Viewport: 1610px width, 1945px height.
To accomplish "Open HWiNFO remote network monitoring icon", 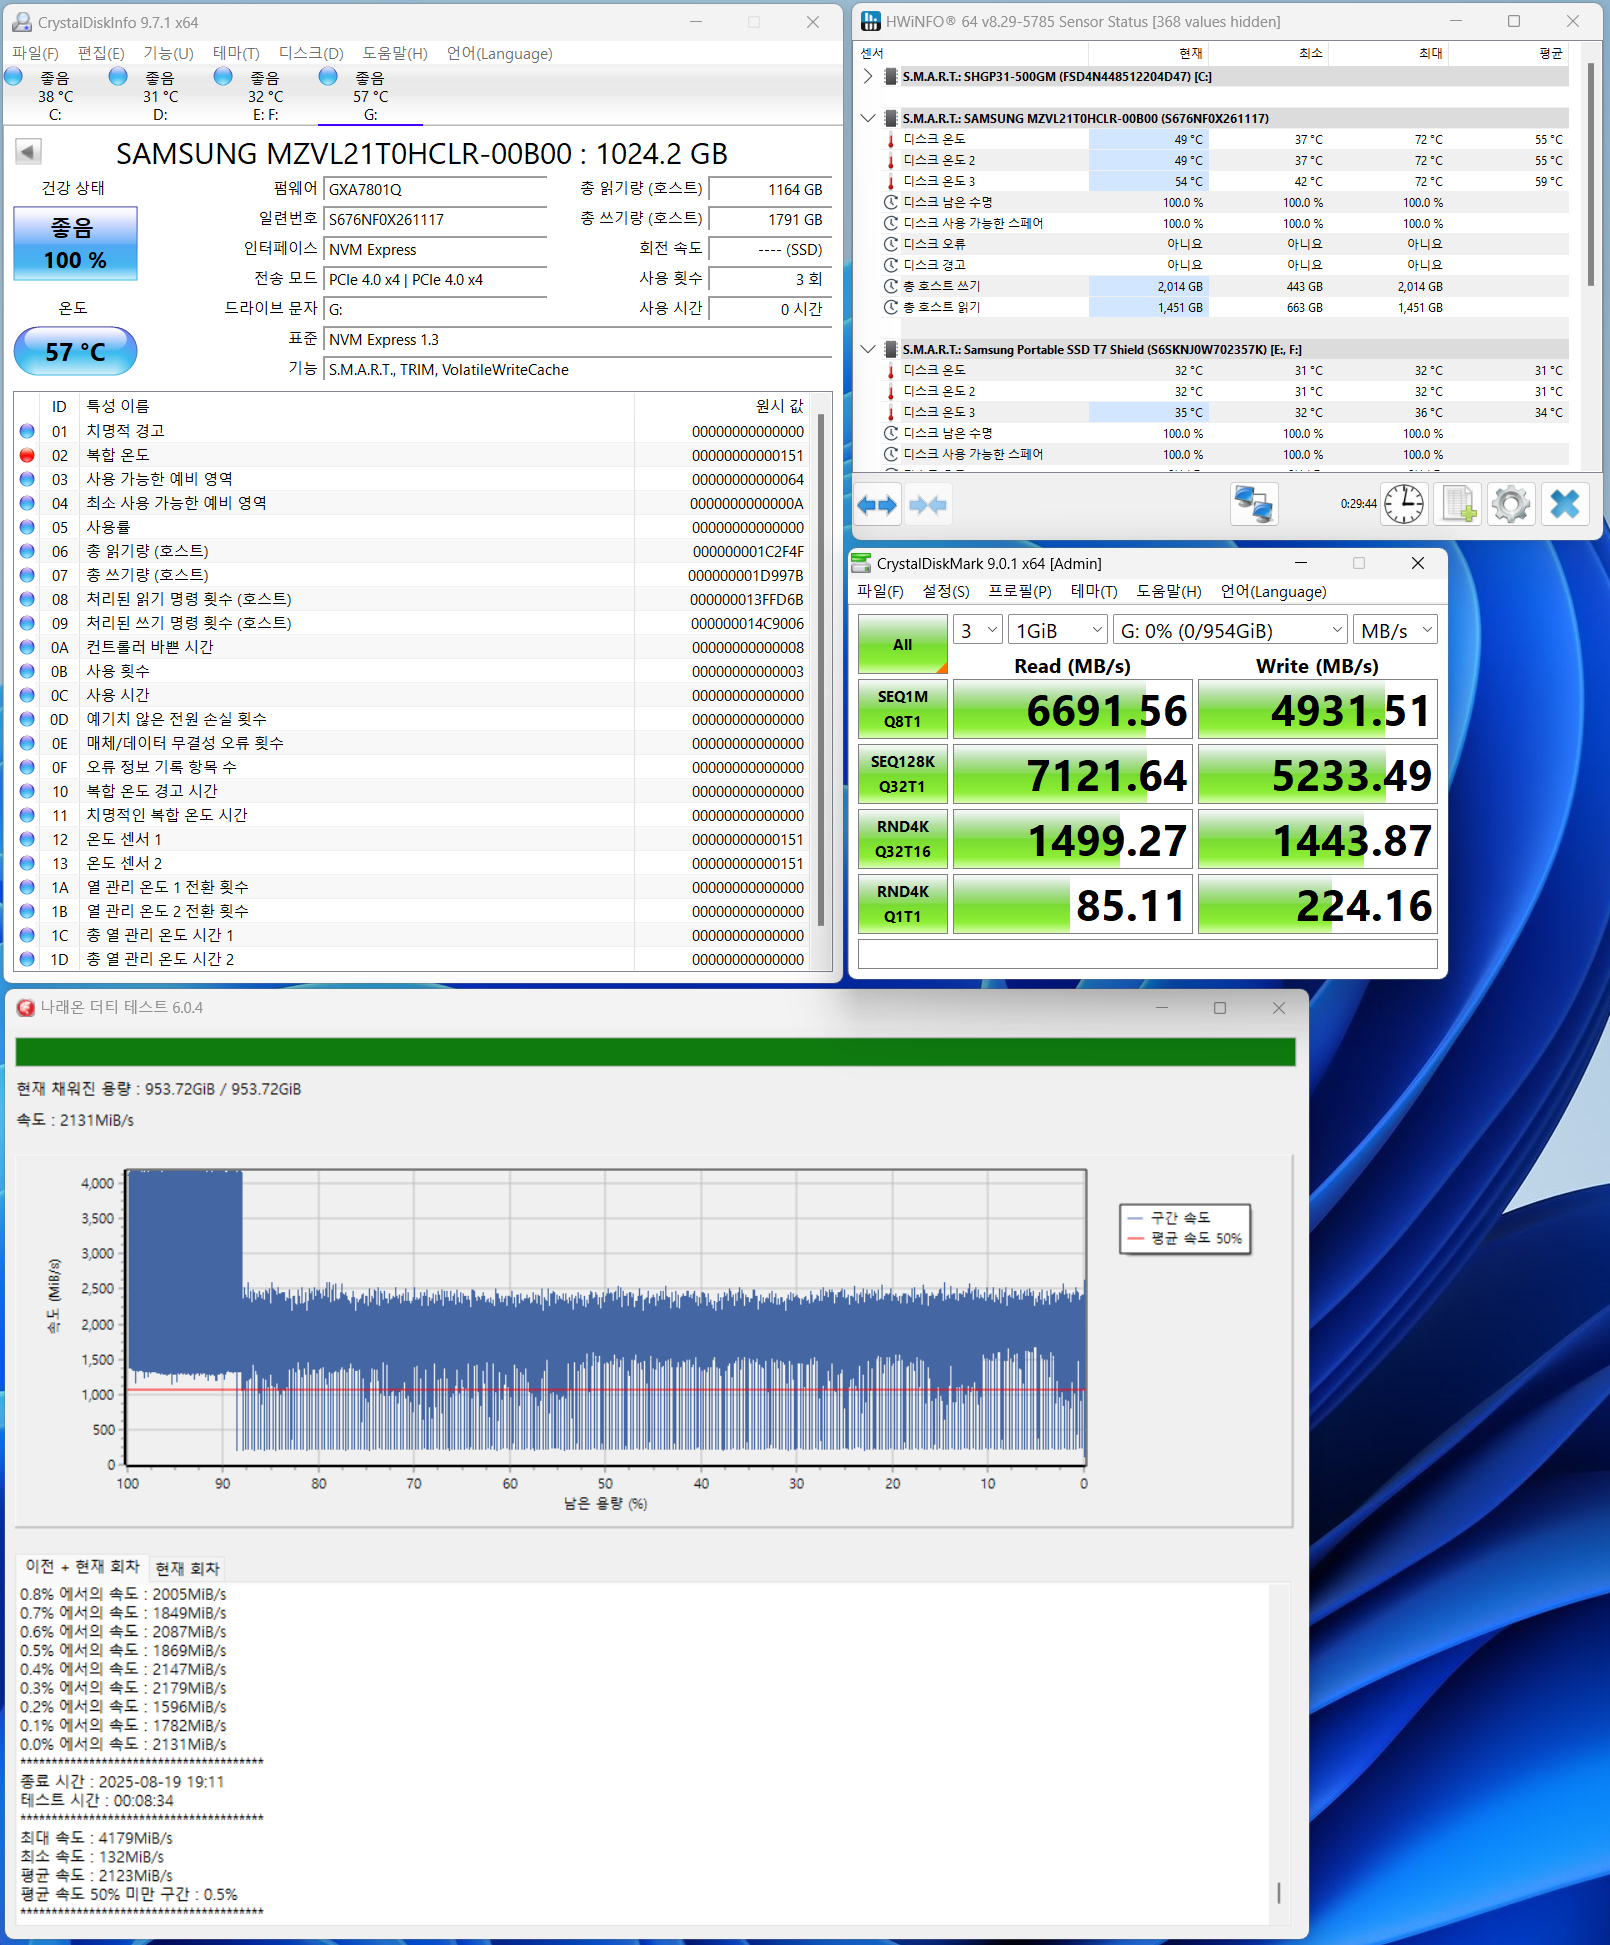I will tap(1253, 504).
